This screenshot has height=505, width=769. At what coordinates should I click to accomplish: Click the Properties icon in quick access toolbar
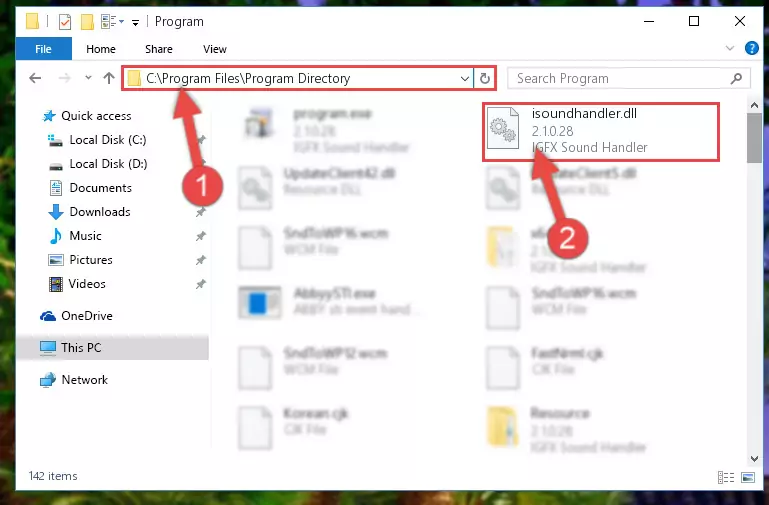[65, 22]
